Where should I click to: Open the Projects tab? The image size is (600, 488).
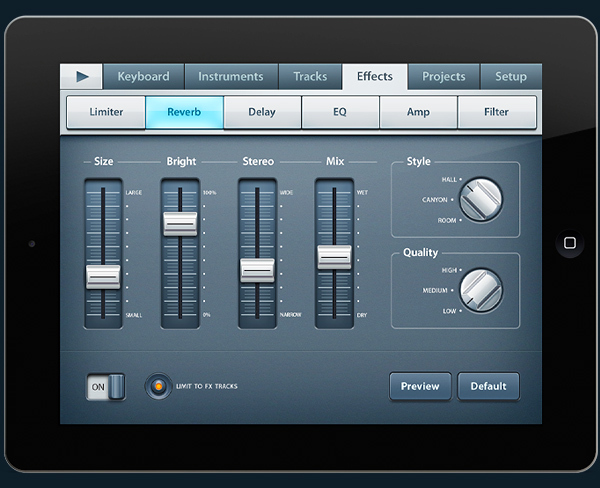(x=443, y=77)
